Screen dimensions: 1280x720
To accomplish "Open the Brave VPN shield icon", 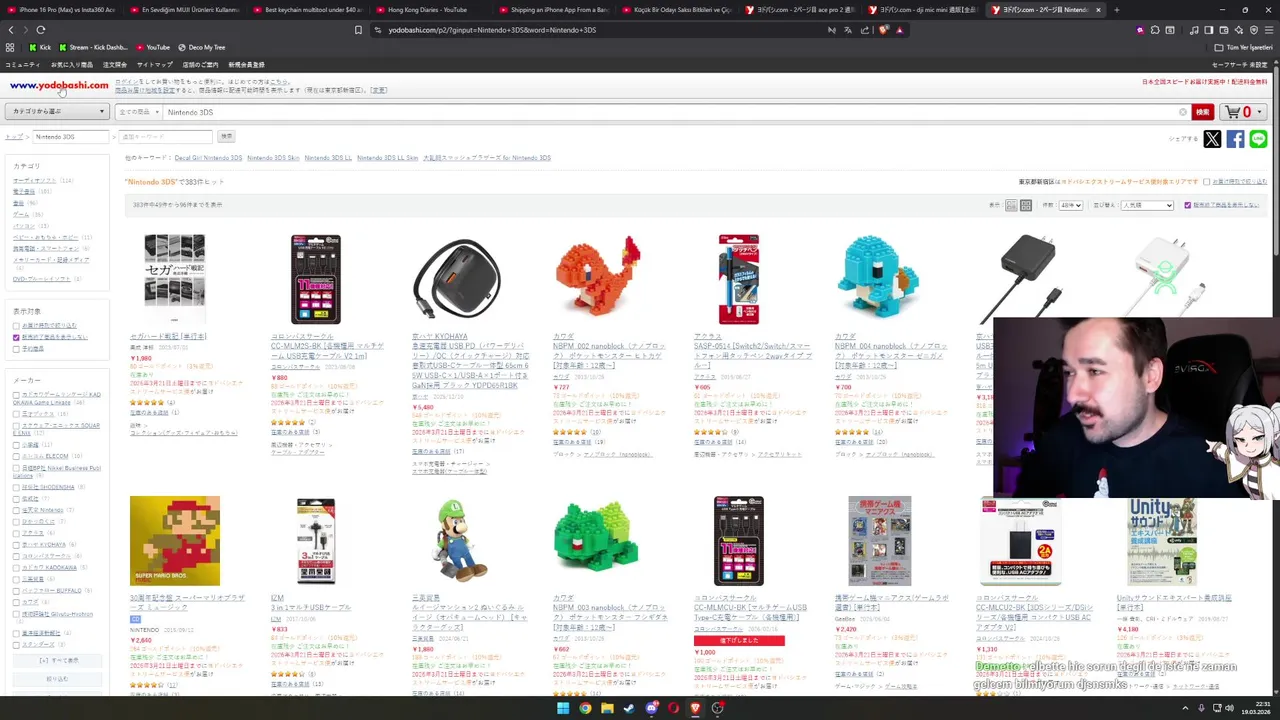I will pyautogui.click(x=1254, y=30).
